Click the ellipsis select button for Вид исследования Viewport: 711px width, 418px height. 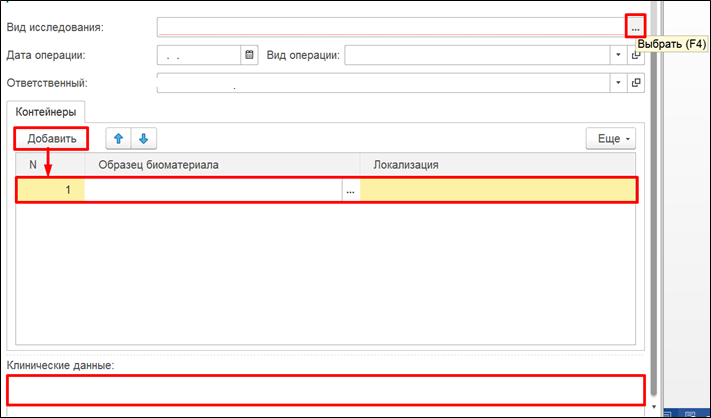(x=635, y=28)
